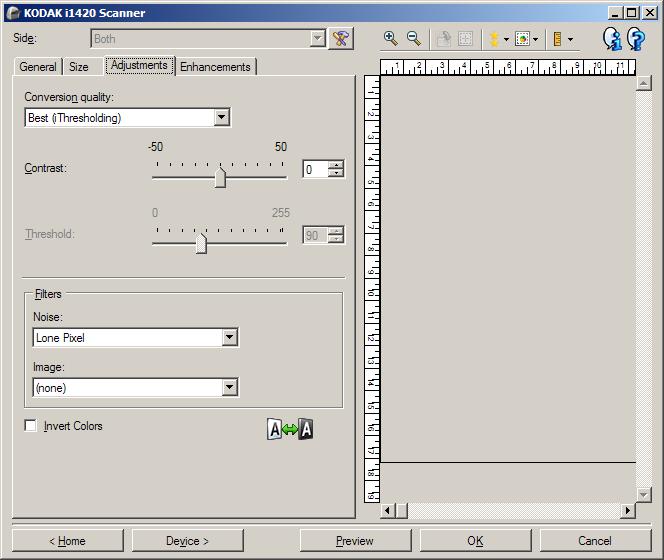Decrease Contrast with spinner down arrow
The height and width of the screenshot is (560, 664).
pyautogui.click(x=336, y=173)
